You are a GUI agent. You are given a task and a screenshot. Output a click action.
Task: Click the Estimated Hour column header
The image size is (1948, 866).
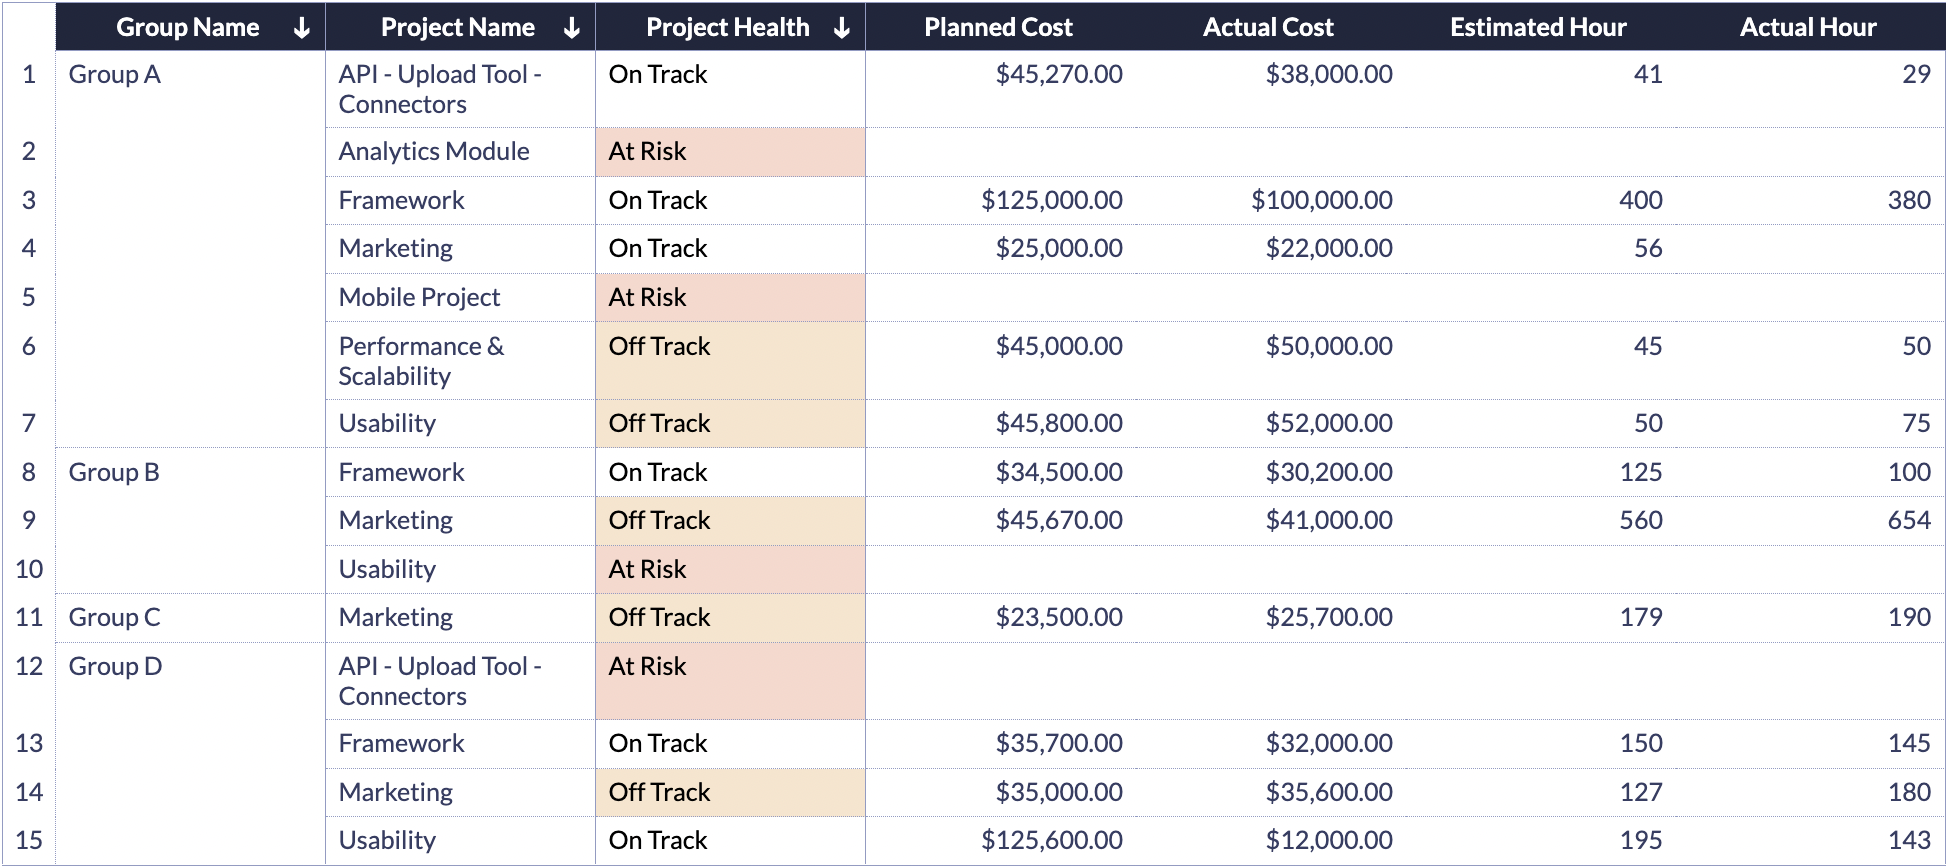1538,28
